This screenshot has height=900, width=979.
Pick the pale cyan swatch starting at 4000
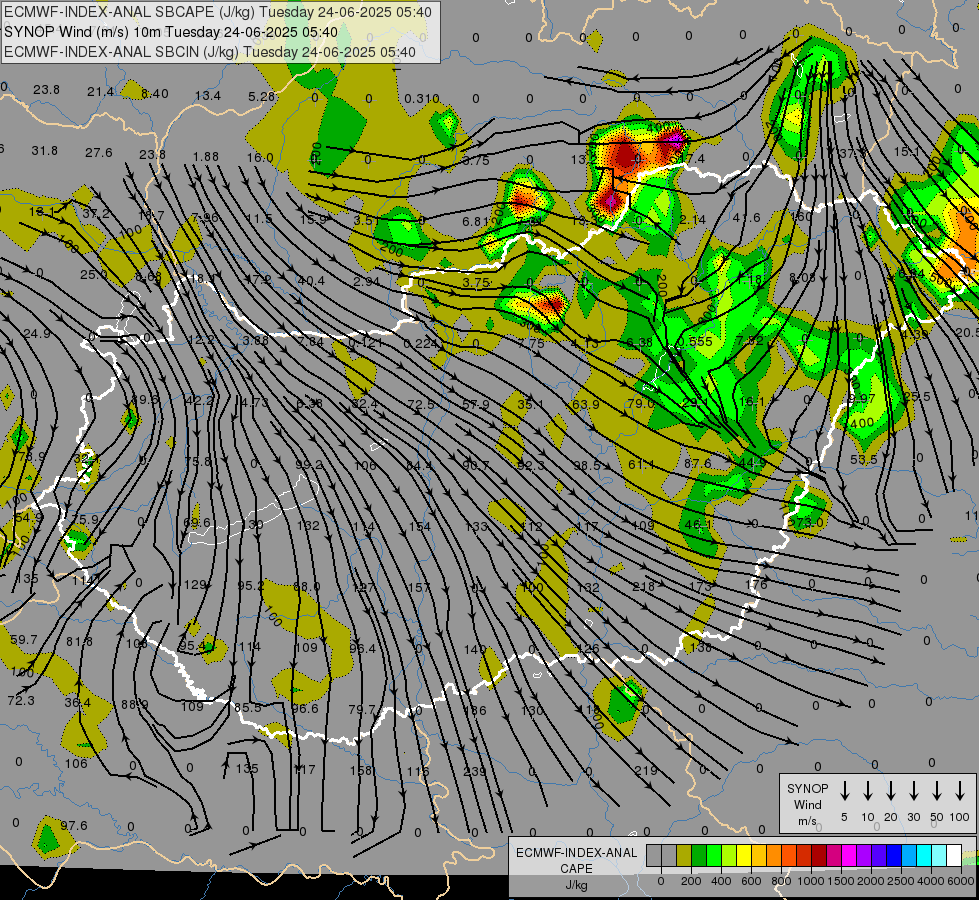tap(938, 856)
